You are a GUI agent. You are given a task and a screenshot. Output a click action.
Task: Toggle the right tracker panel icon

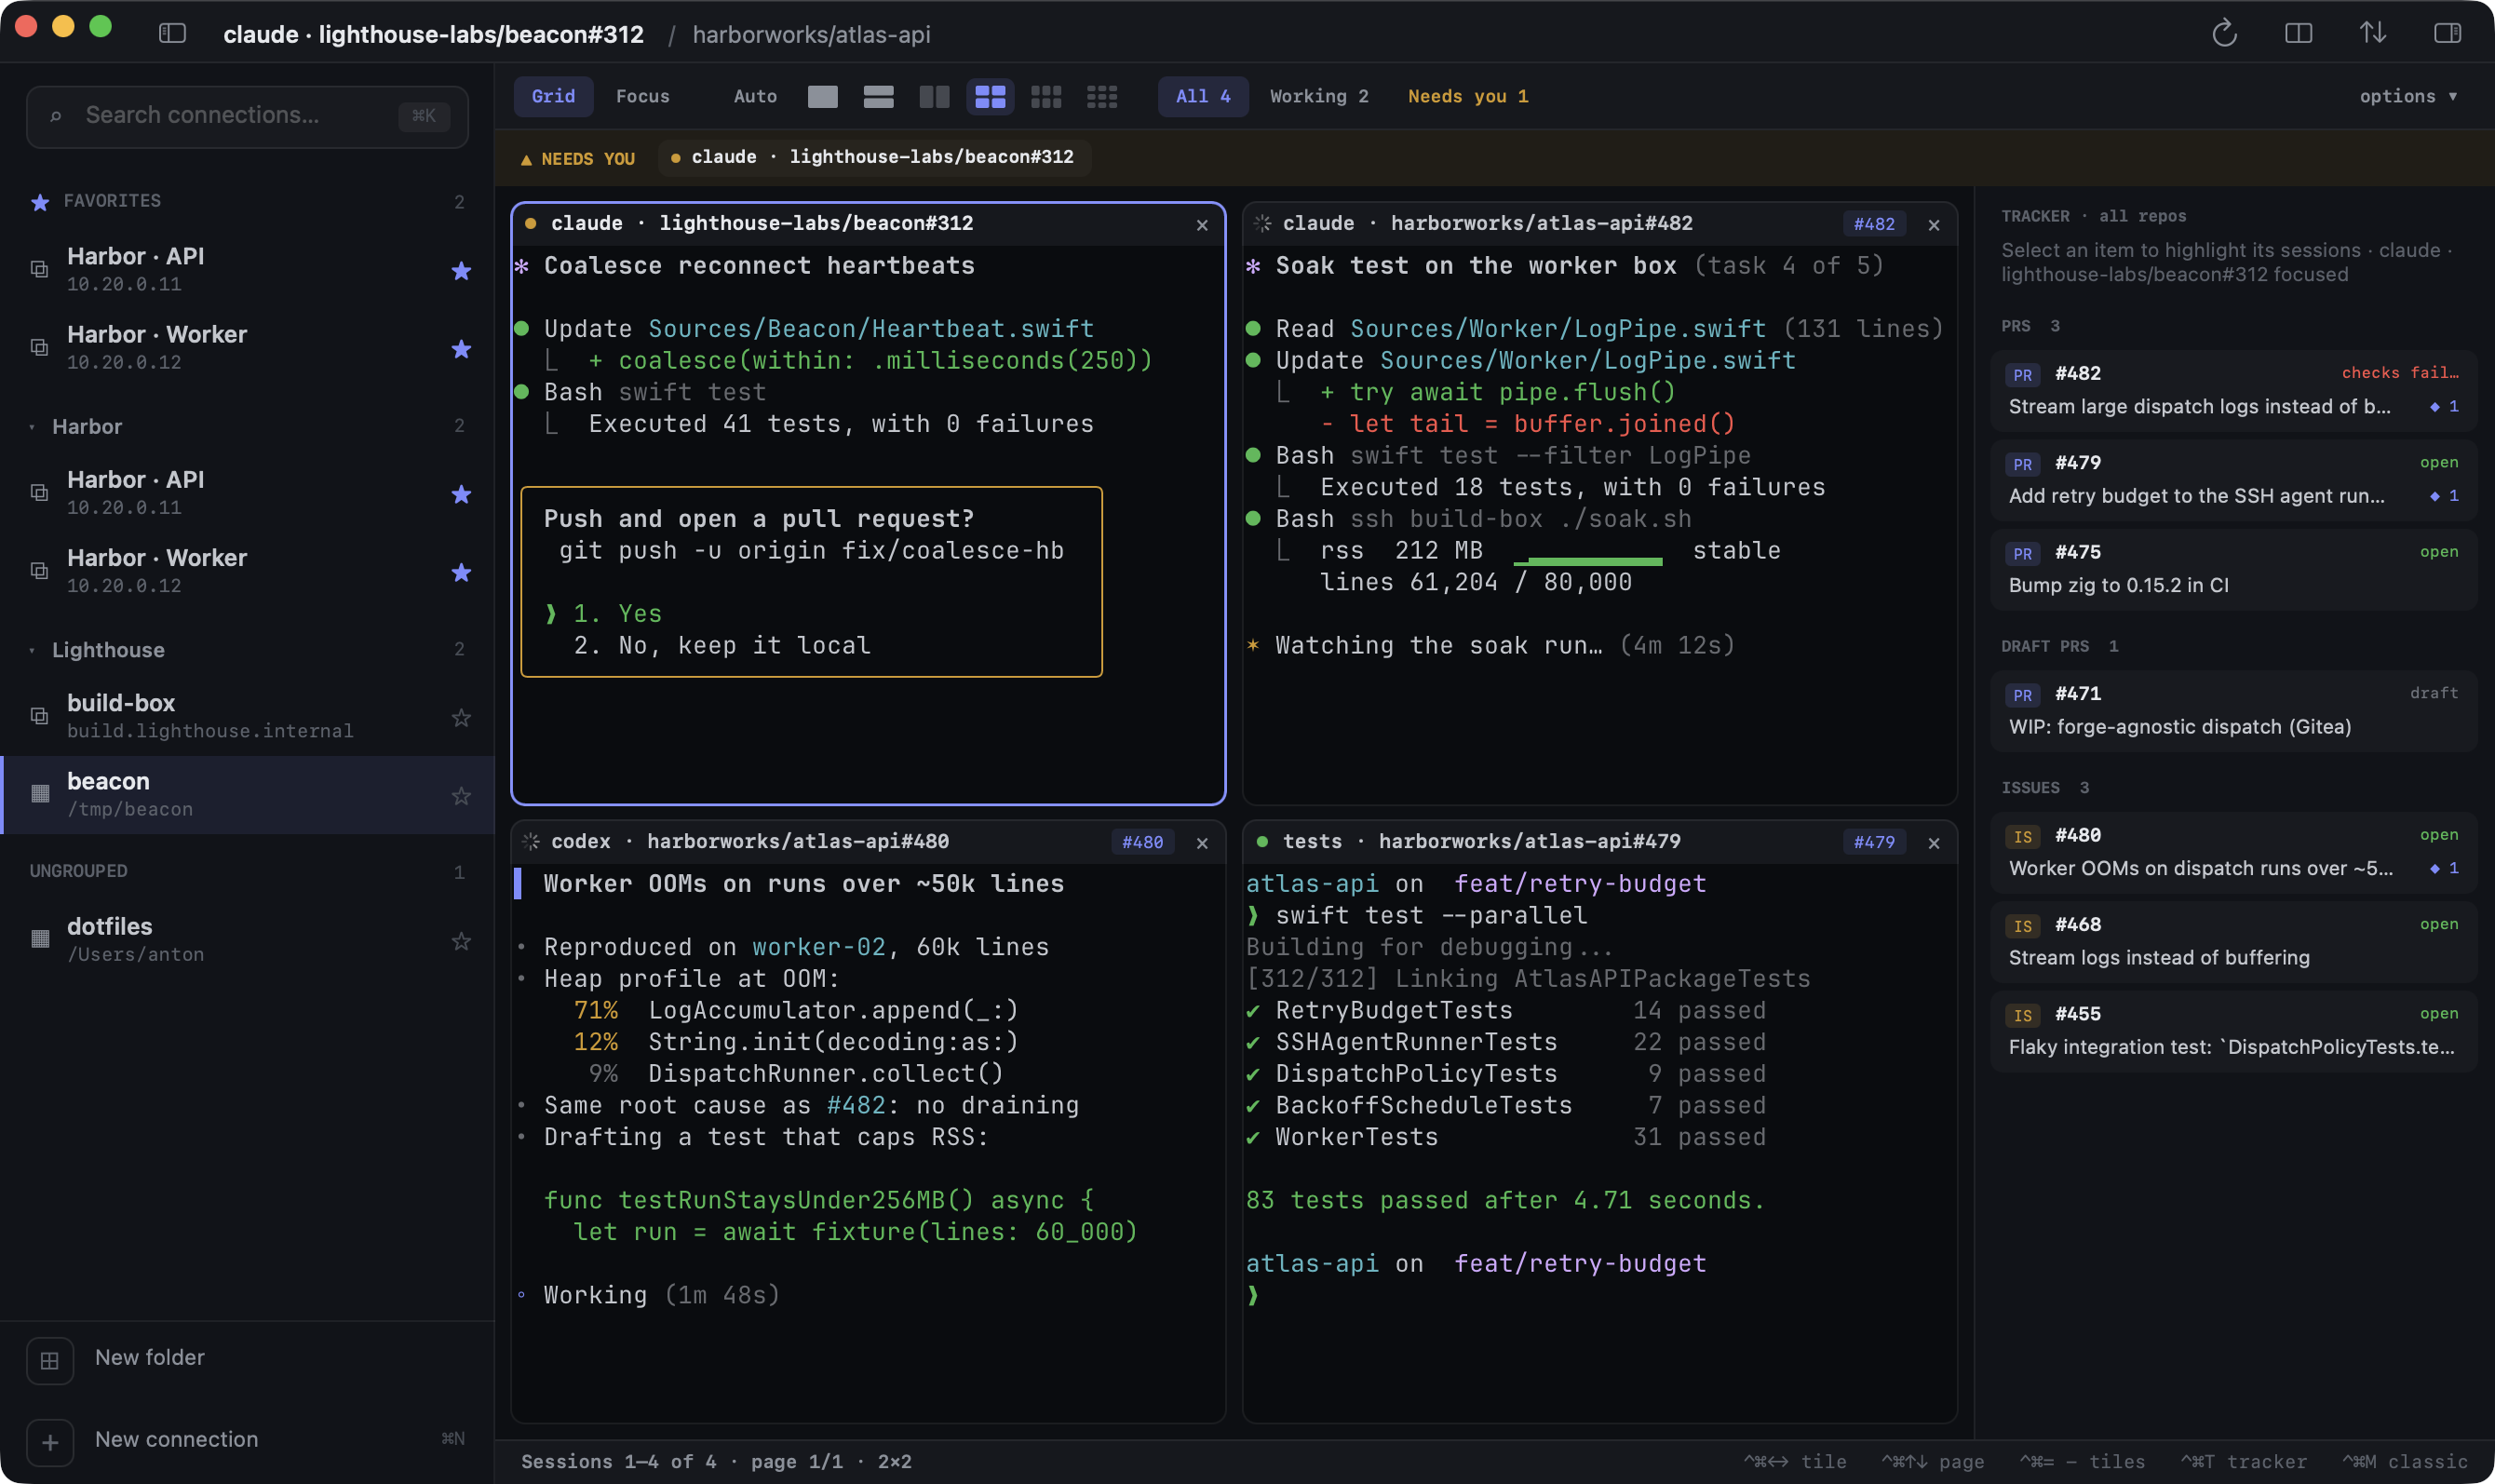pos(2447,34)
